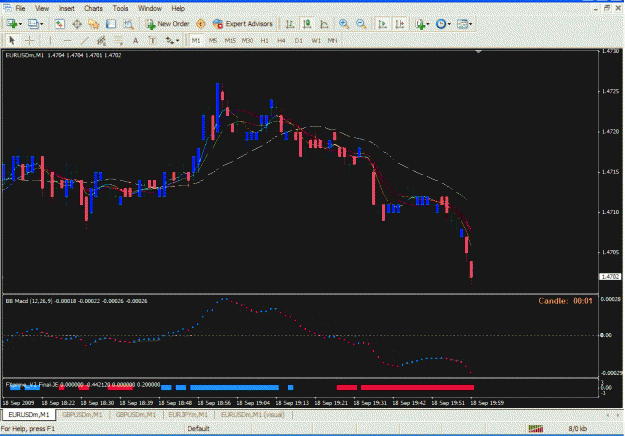Image resolution: width=625 pixels, height=436 pixels.
Task: Click the New Order button
Action: pyautogui.click(x=167, y=24)
